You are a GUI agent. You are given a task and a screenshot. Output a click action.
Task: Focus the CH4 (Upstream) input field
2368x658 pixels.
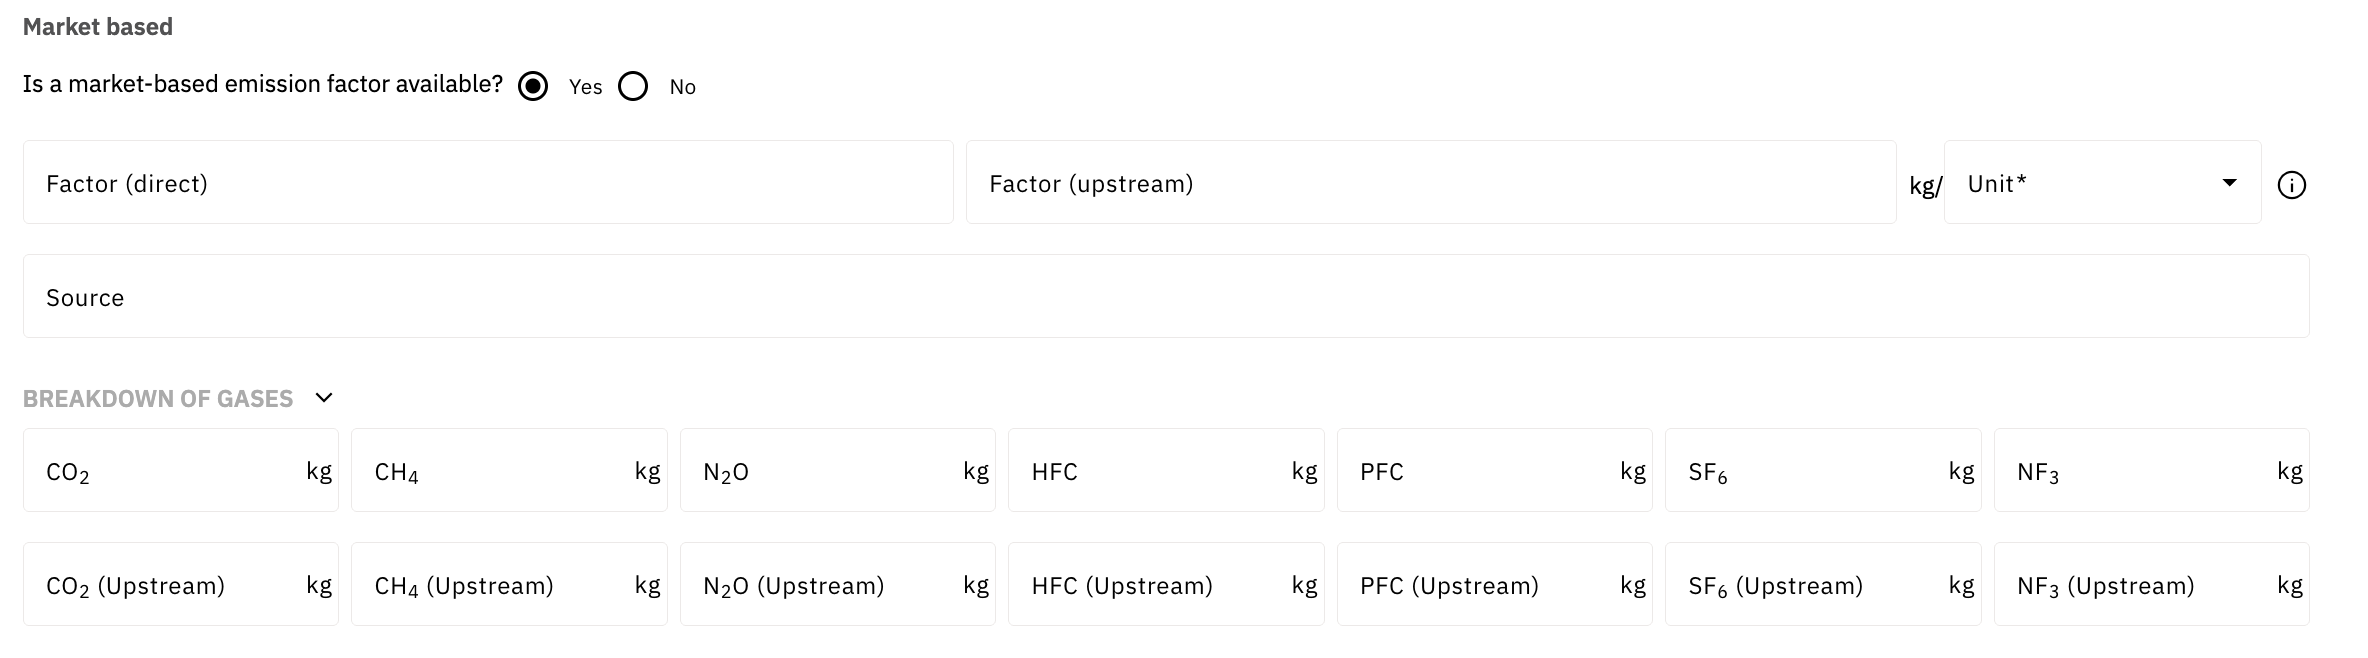click(500, 585)
